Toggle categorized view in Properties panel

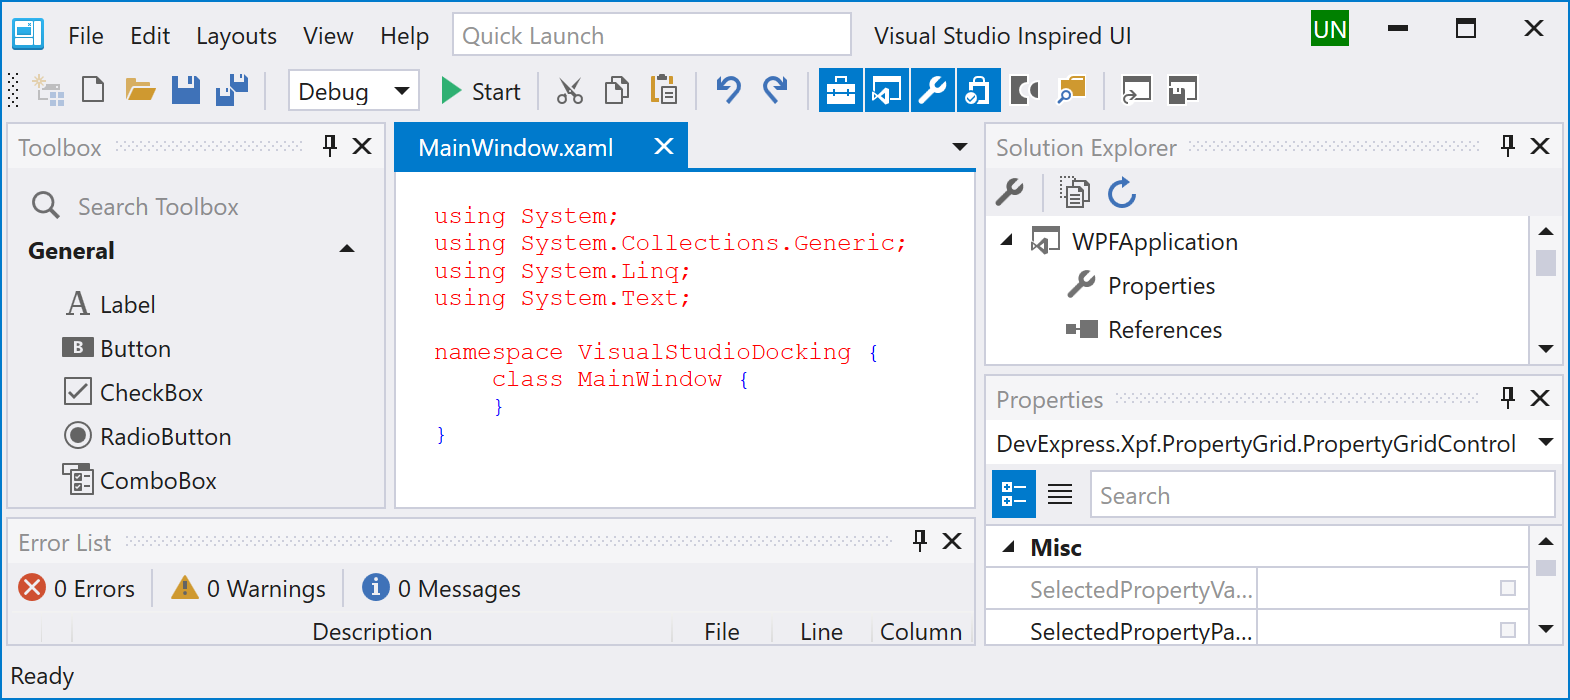coord(1013,495)
